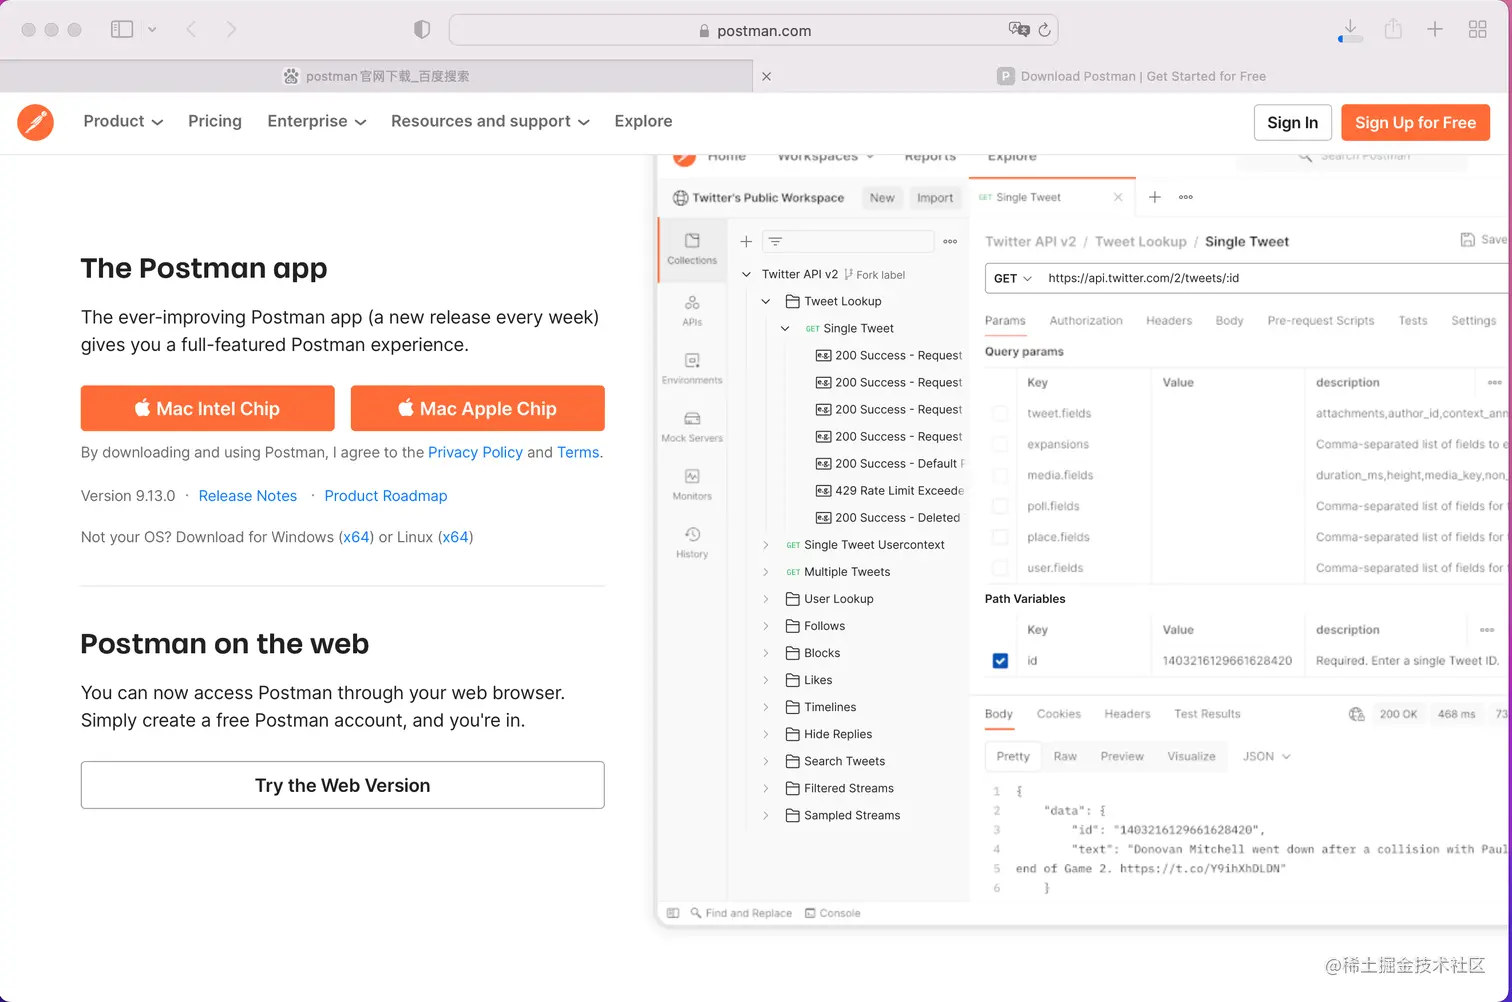The height and width of the screenshot is (1002, 1512).
Task: Expand the Follows folder
Action: click(x=766, y=626)
